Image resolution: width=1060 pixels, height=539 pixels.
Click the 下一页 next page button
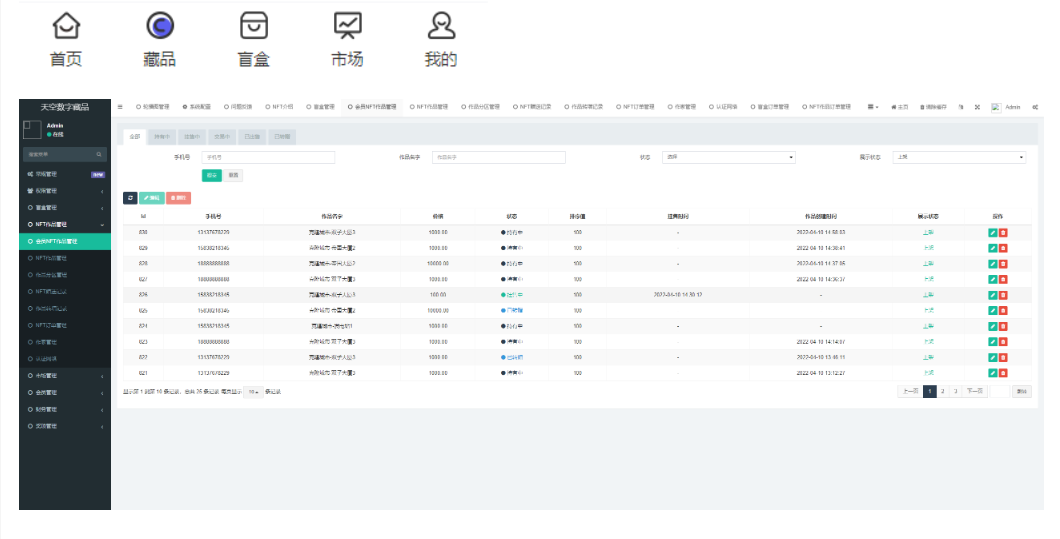[x=974, y=391]
